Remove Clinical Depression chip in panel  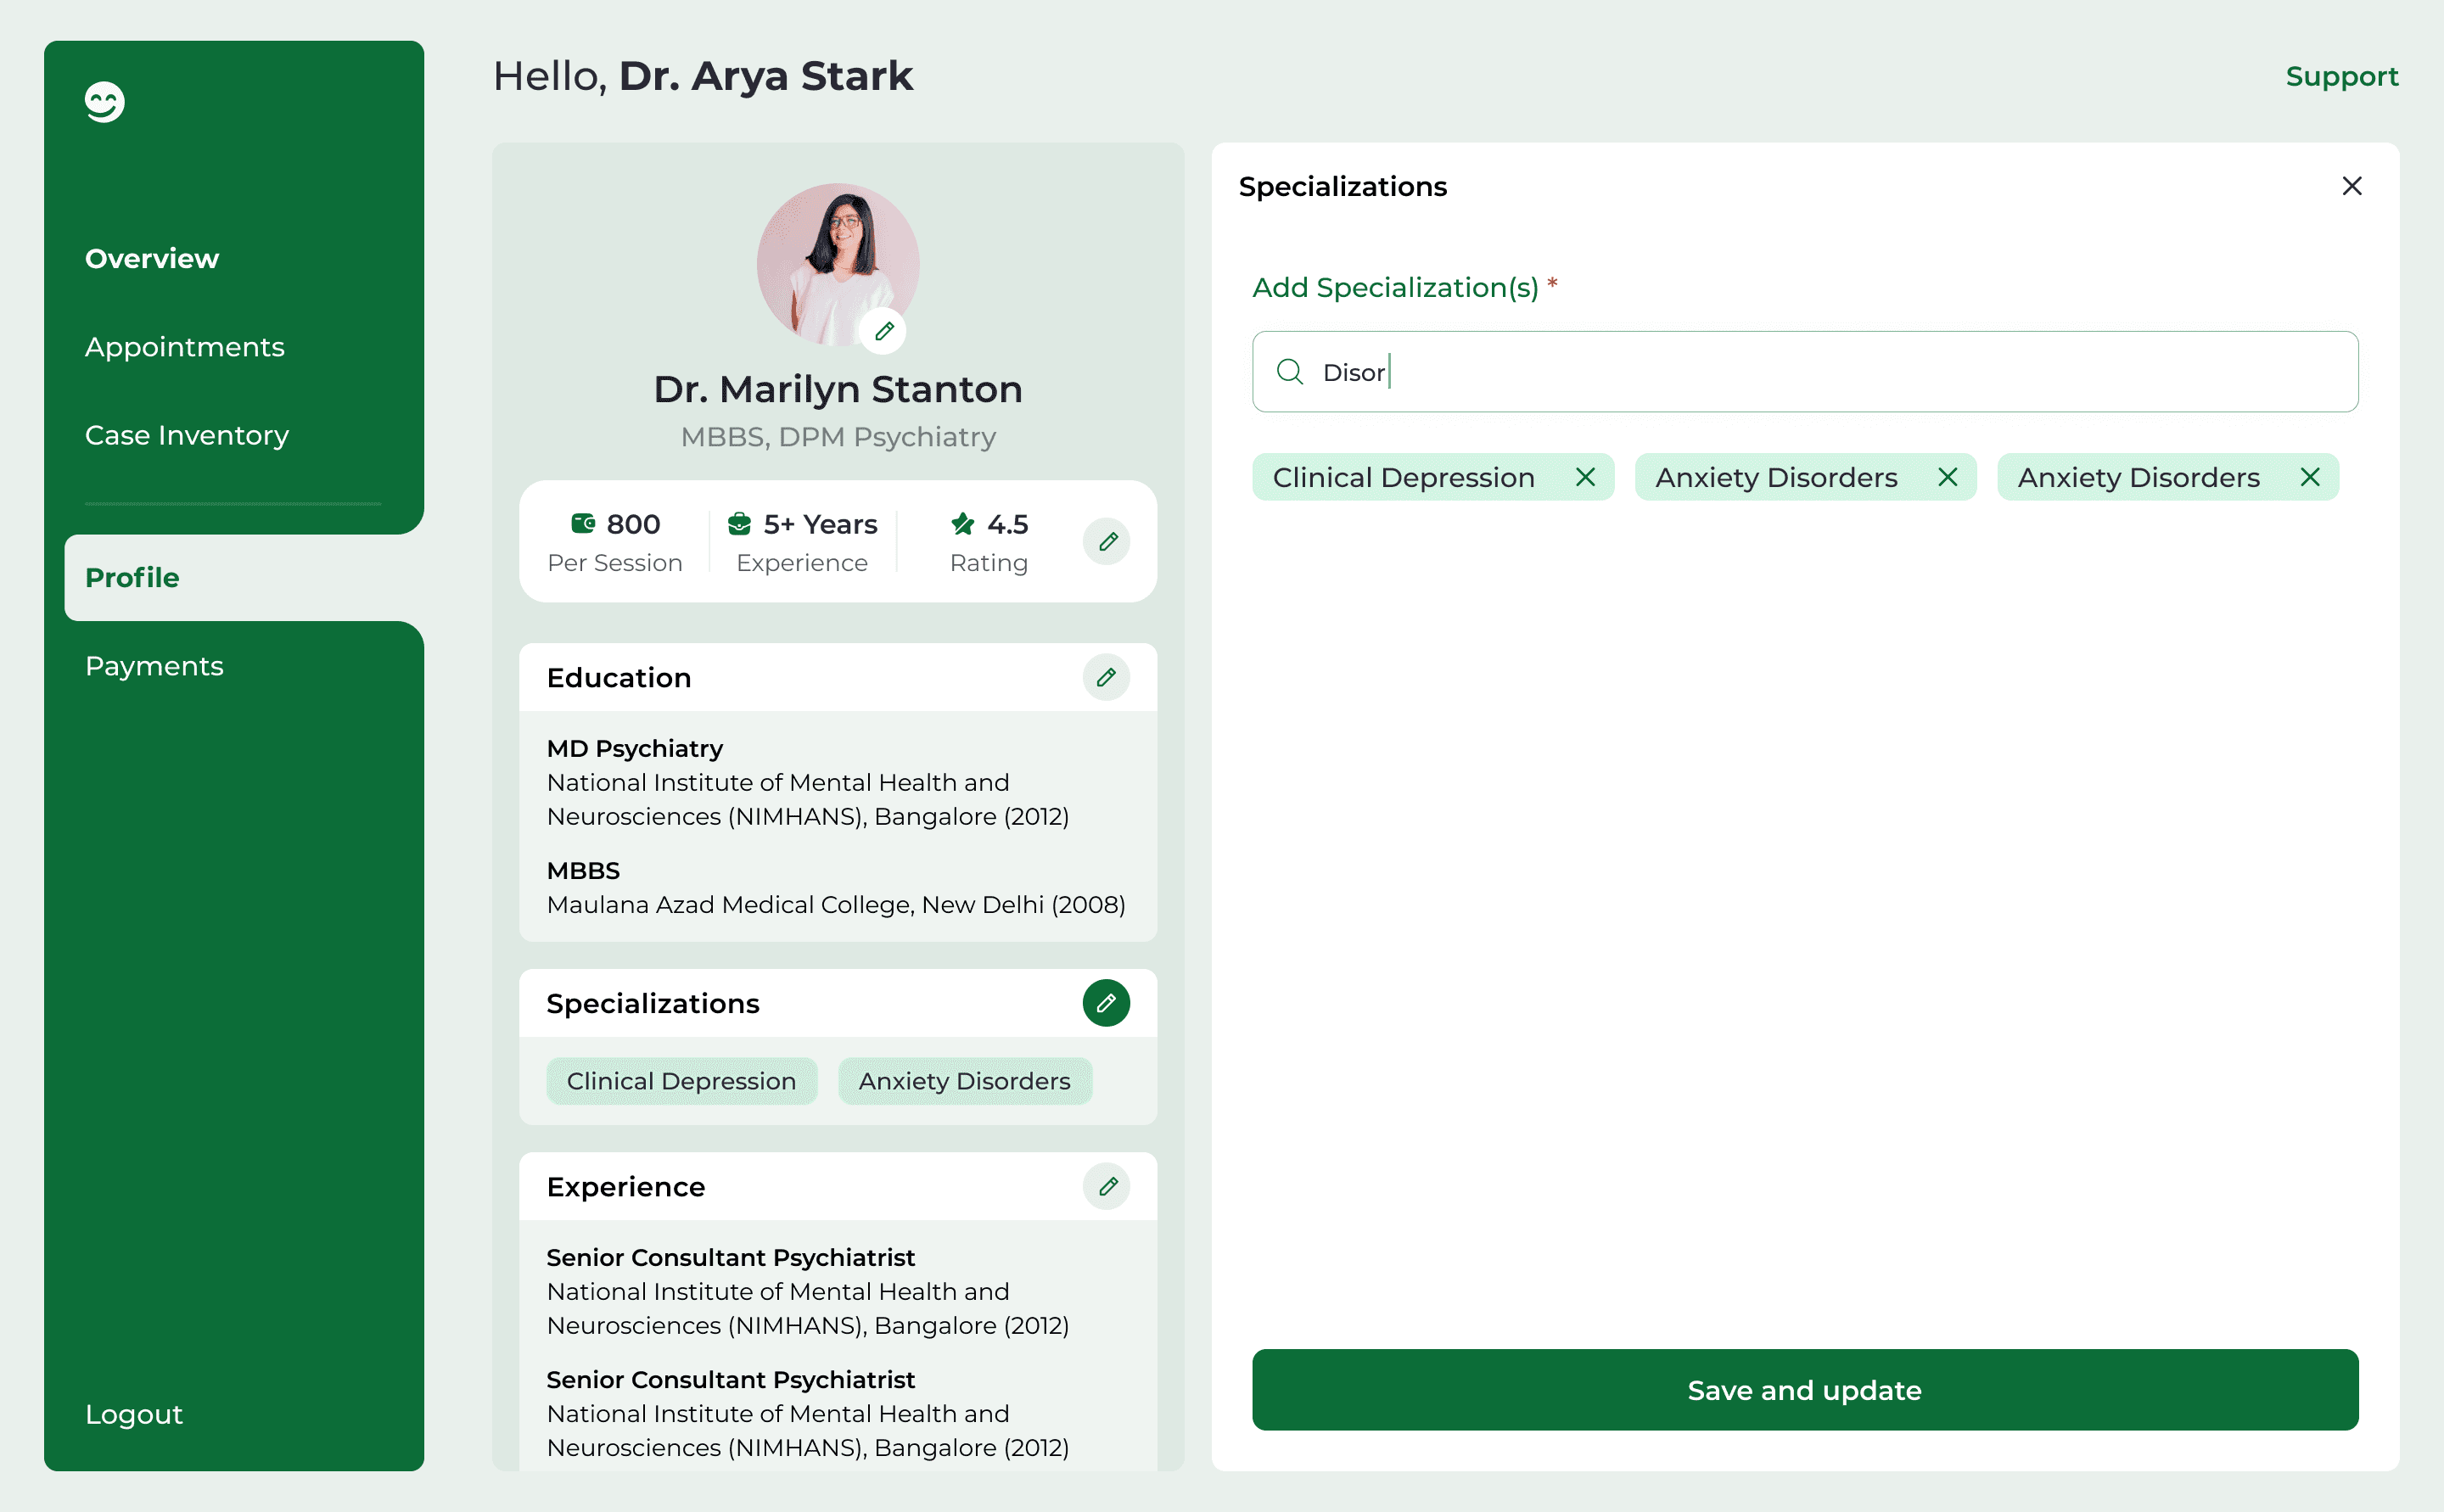1585,478
